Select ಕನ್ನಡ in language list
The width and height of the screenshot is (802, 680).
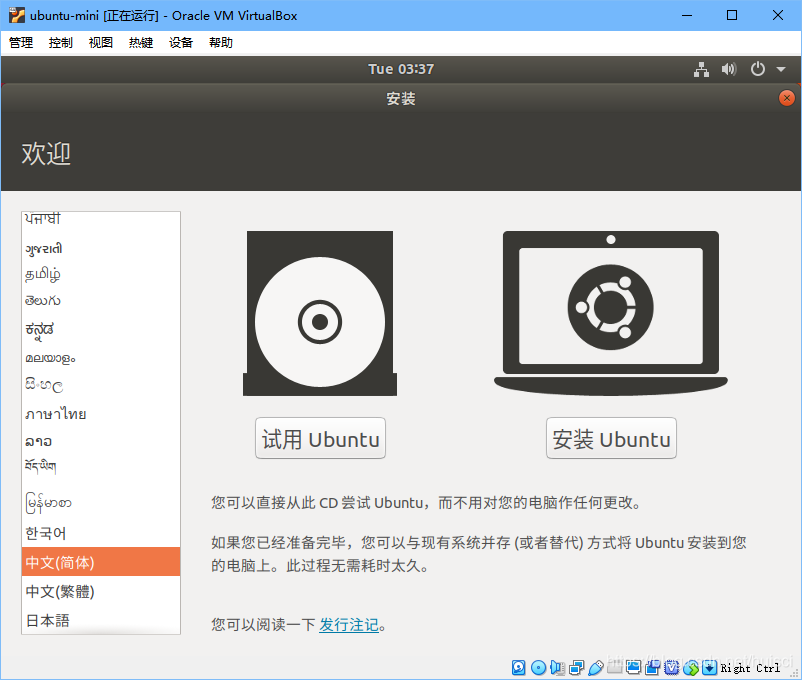[x=101, y=330]
